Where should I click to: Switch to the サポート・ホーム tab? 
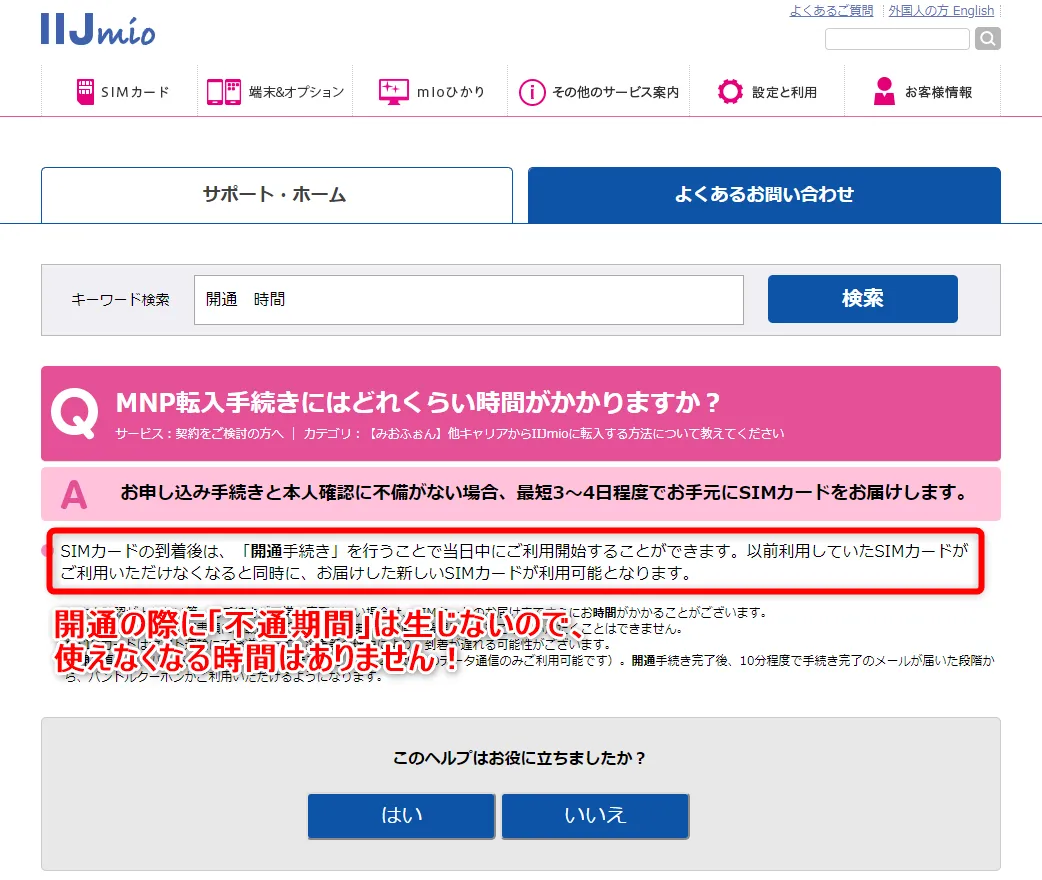click(x=276, y=195)
